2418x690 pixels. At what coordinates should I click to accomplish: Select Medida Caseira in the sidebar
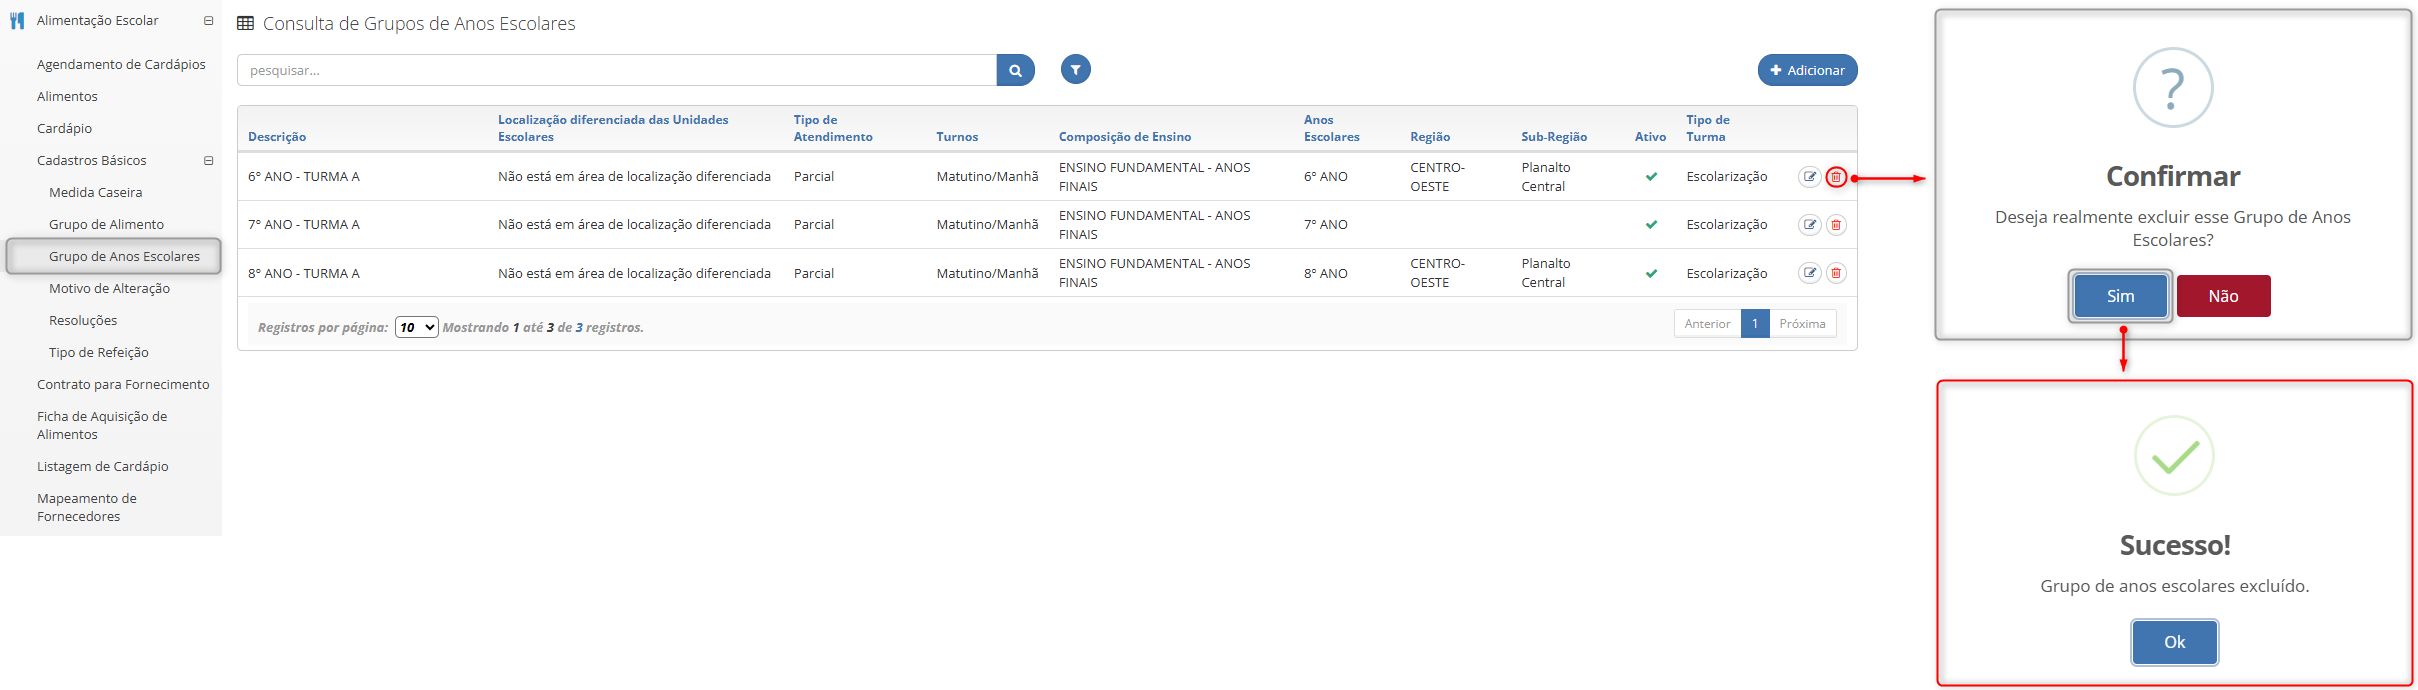point(95,192)
